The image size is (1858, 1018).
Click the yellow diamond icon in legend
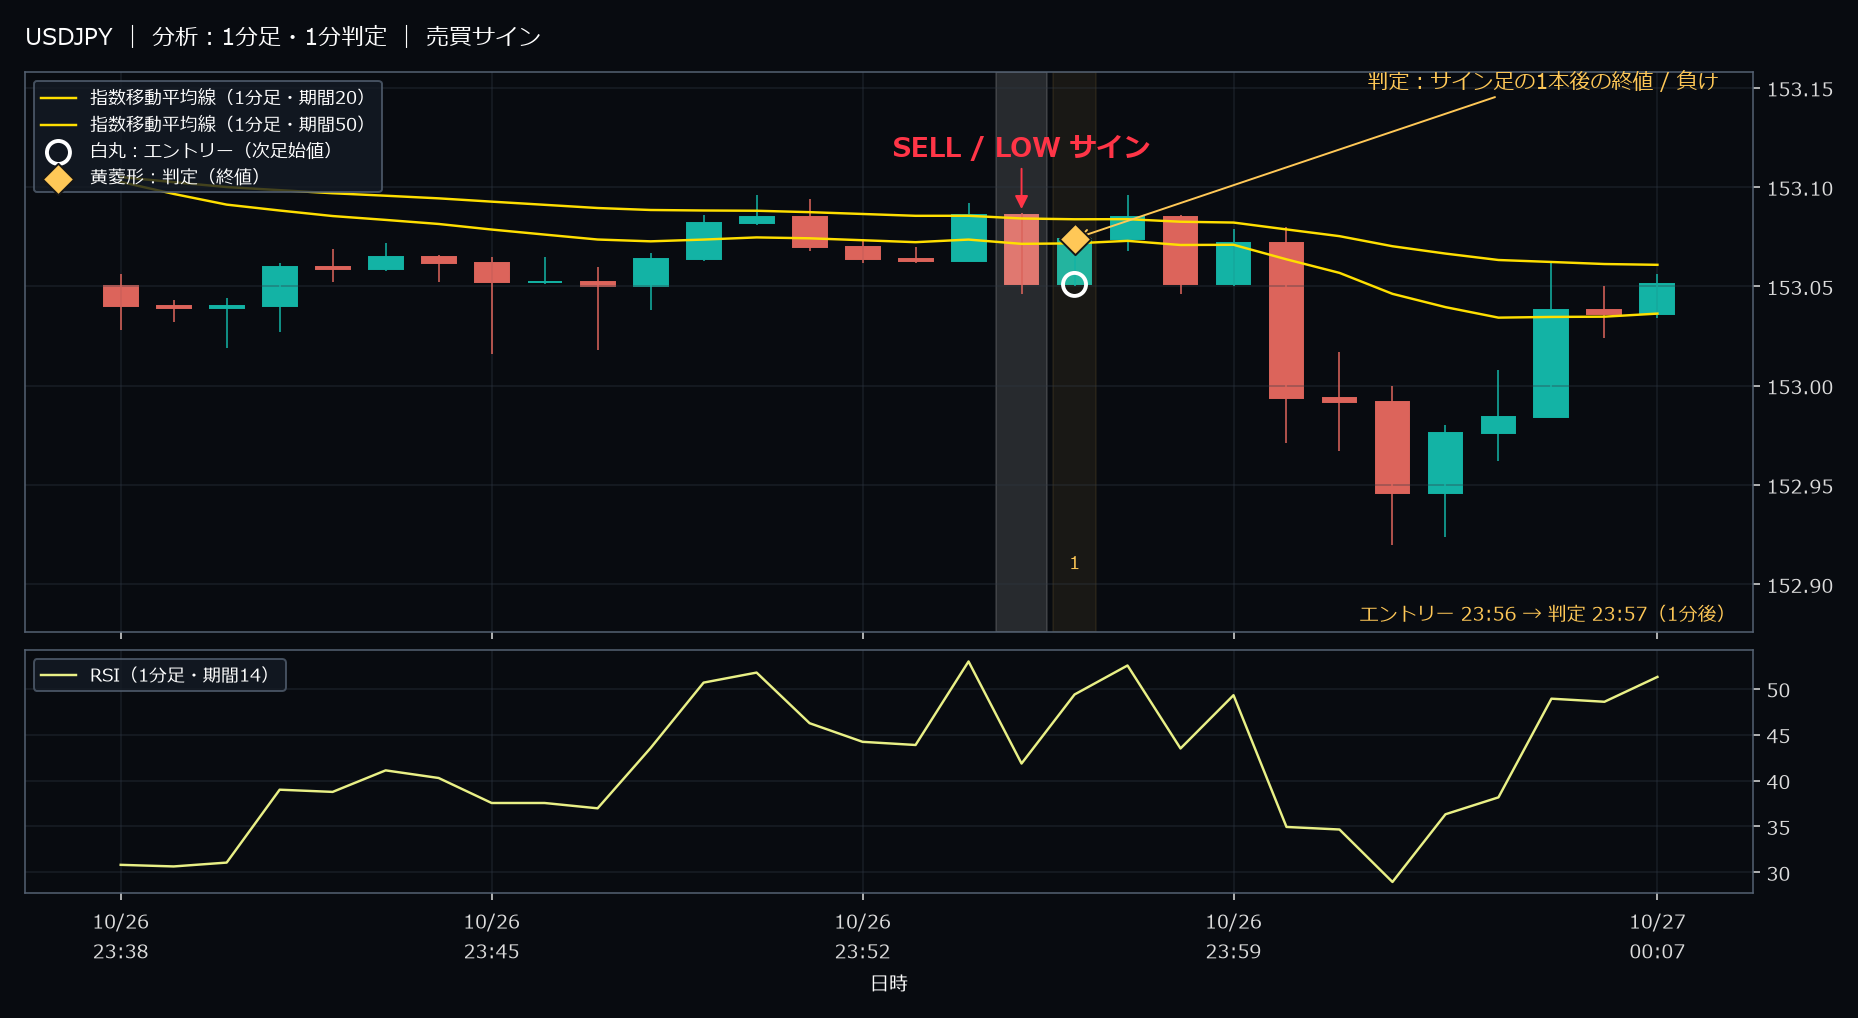pos(59,179)
